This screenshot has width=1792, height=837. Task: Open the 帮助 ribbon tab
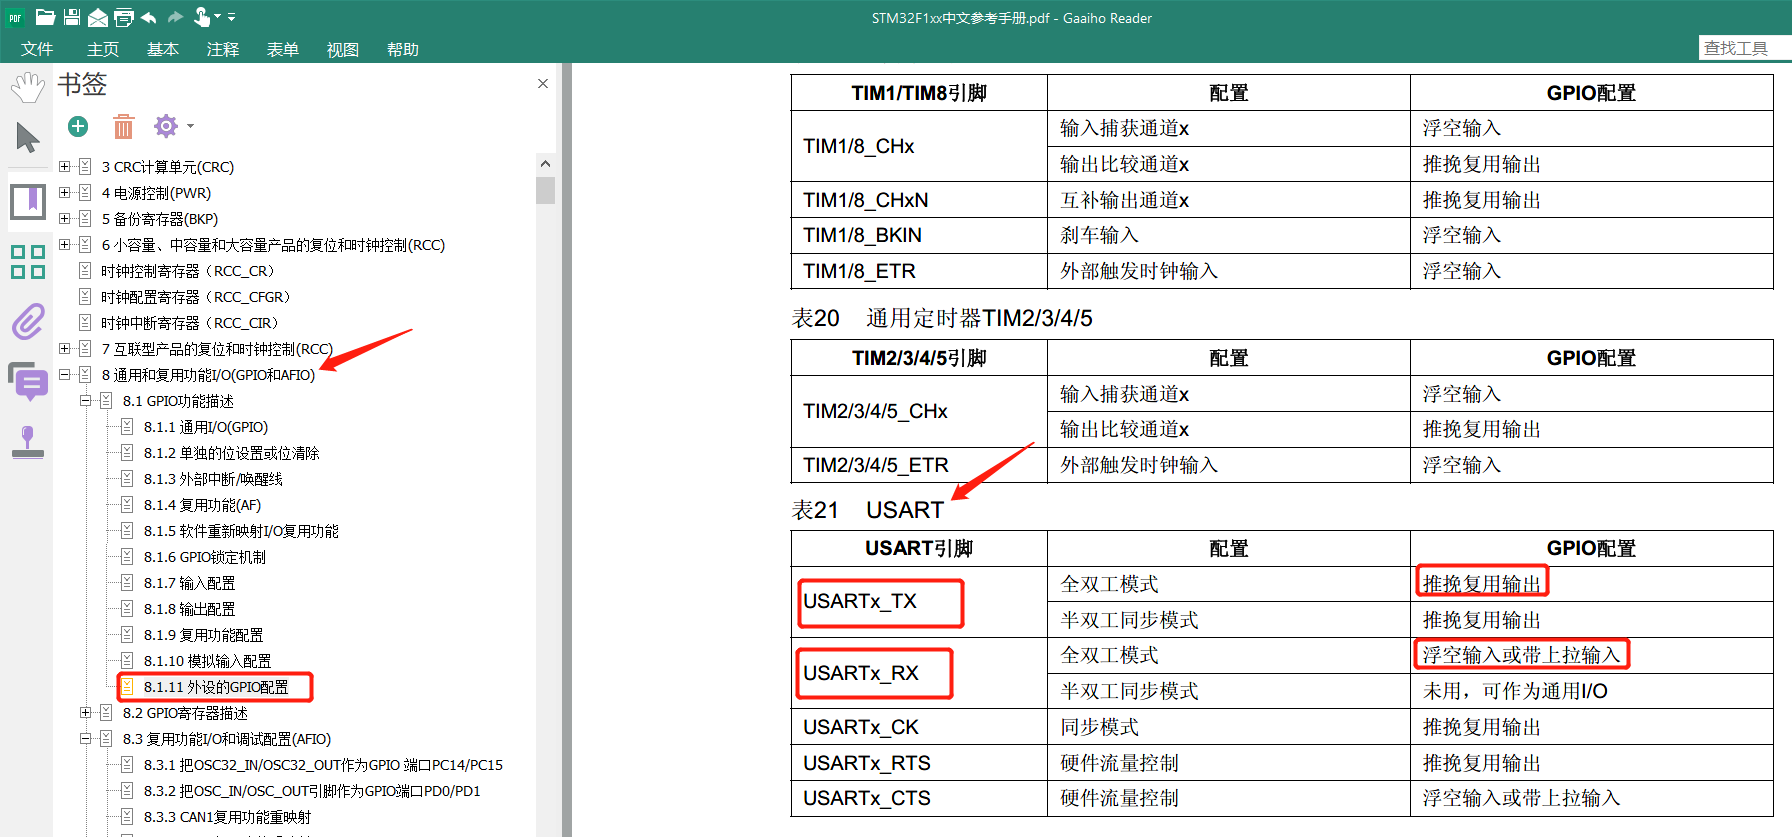tap(403, 49)
